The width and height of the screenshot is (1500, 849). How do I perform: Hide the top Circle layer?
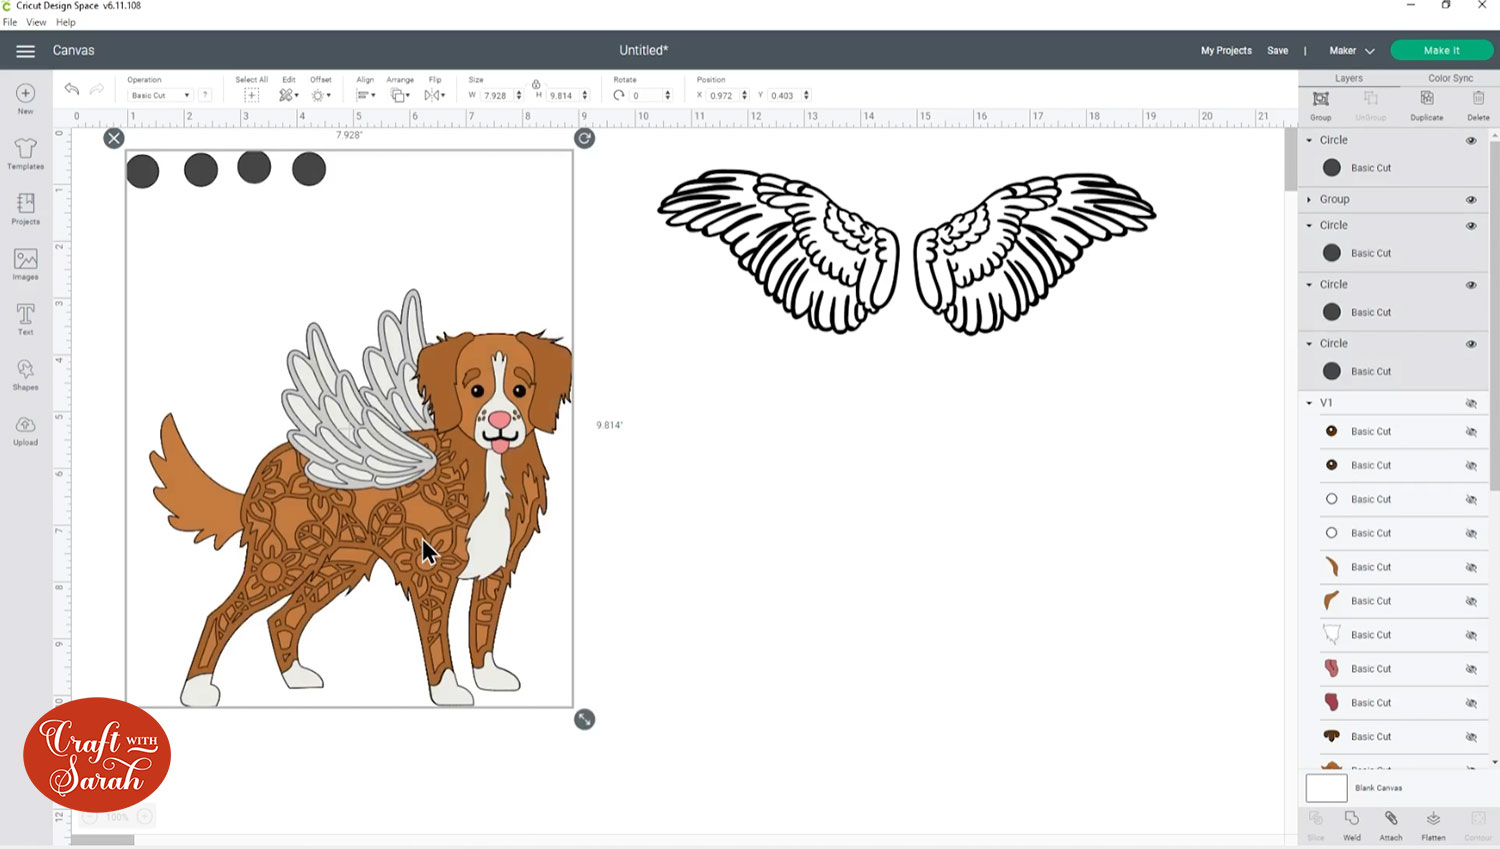[1471, 141]
